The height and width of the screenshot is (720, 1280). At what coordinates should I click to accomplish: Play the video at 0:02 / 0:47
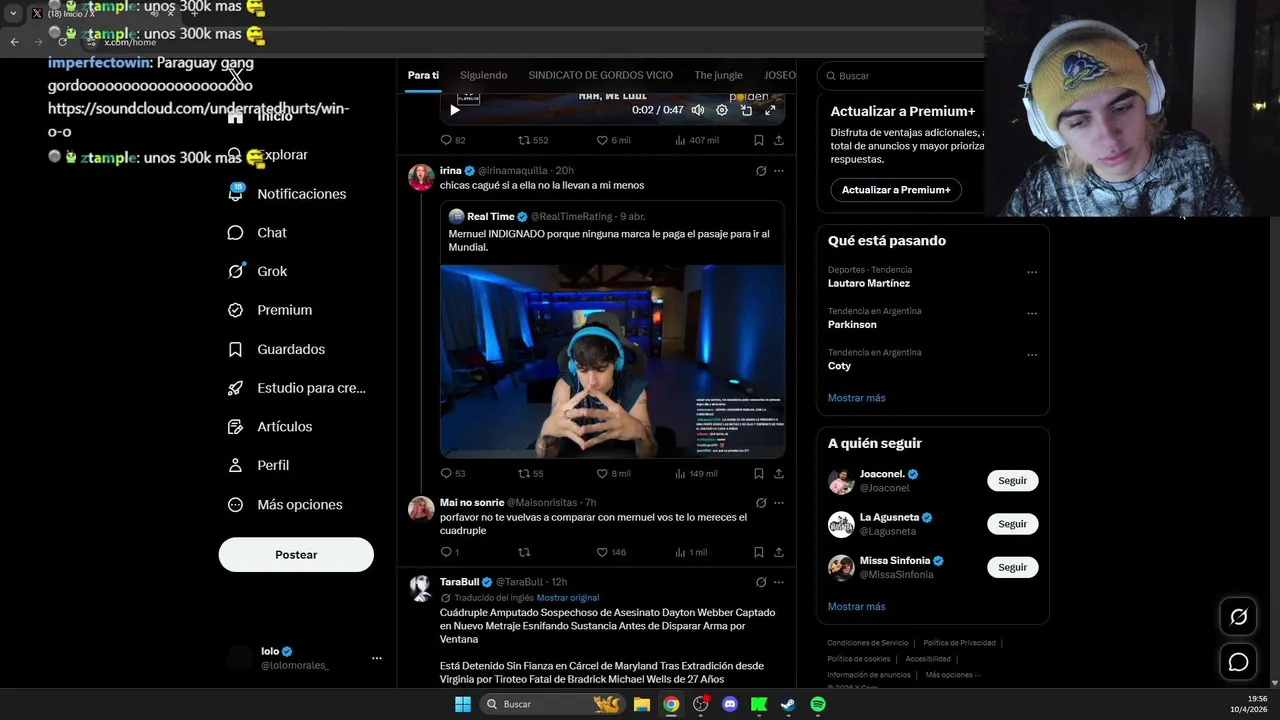pos(455,110)
